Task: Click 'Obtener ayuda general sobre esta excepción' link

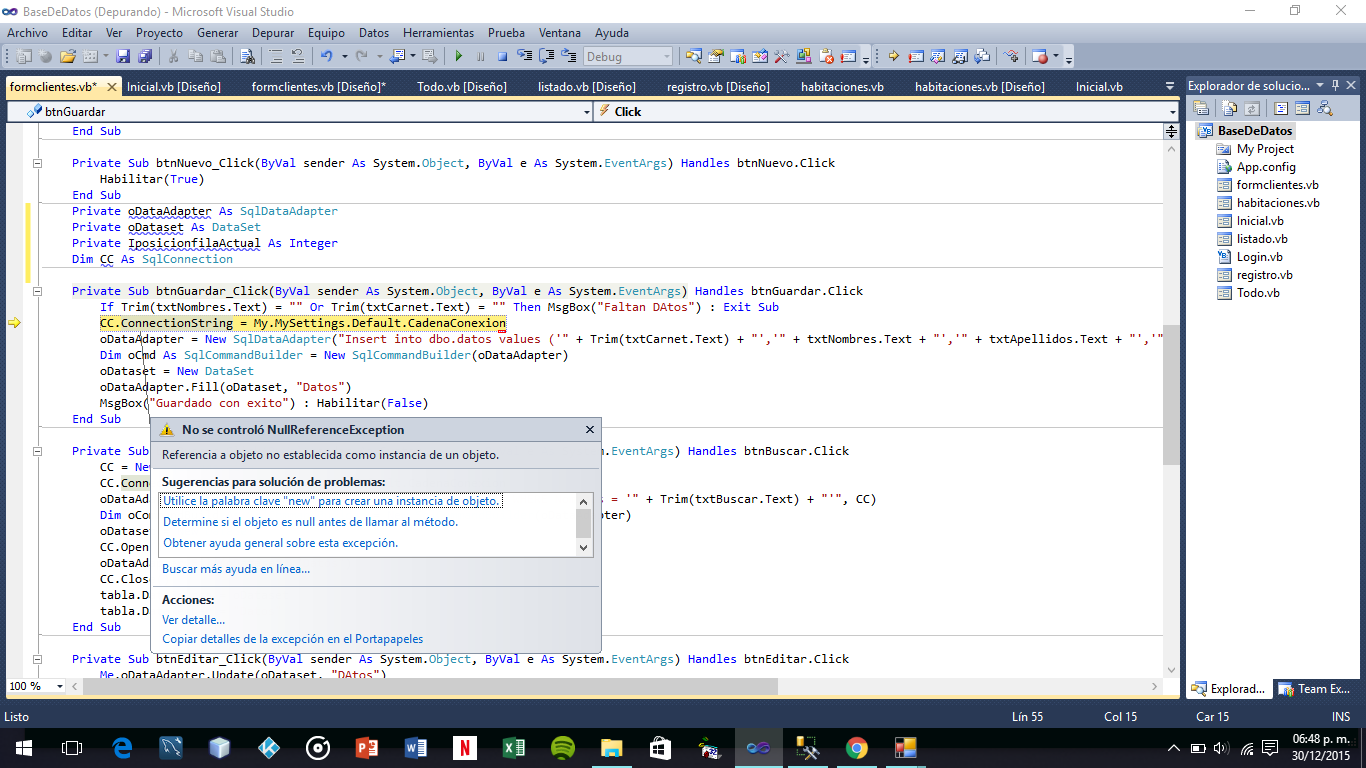Action: click(280, 543)
